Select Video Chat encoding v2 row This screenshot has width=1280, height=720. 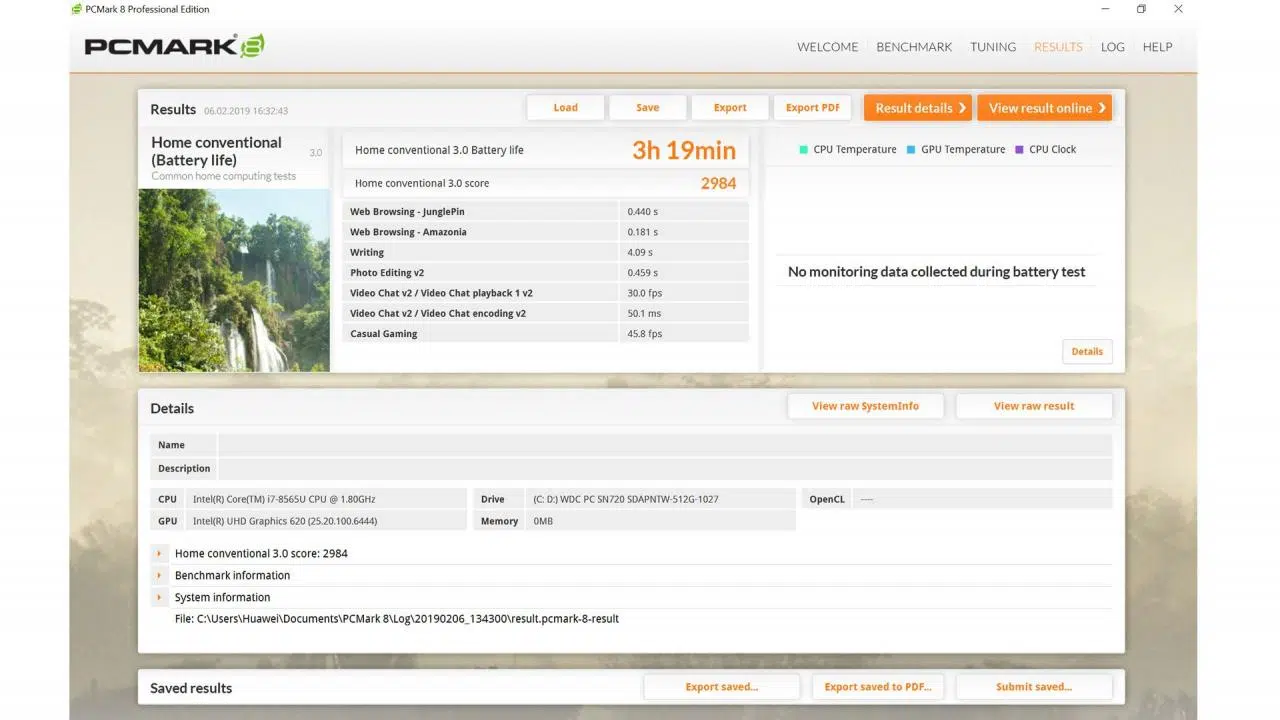click(546, 313)
